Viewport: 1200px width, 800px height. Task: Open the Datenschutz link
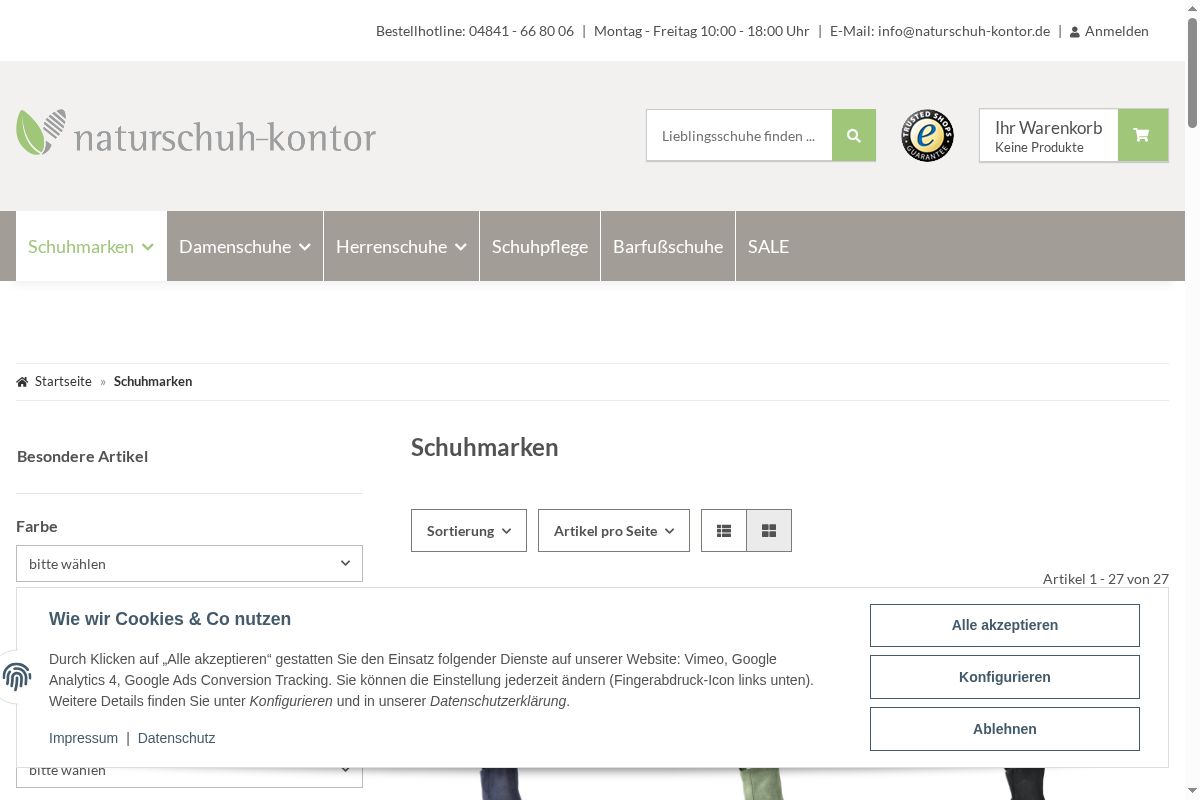pos(176,738)
